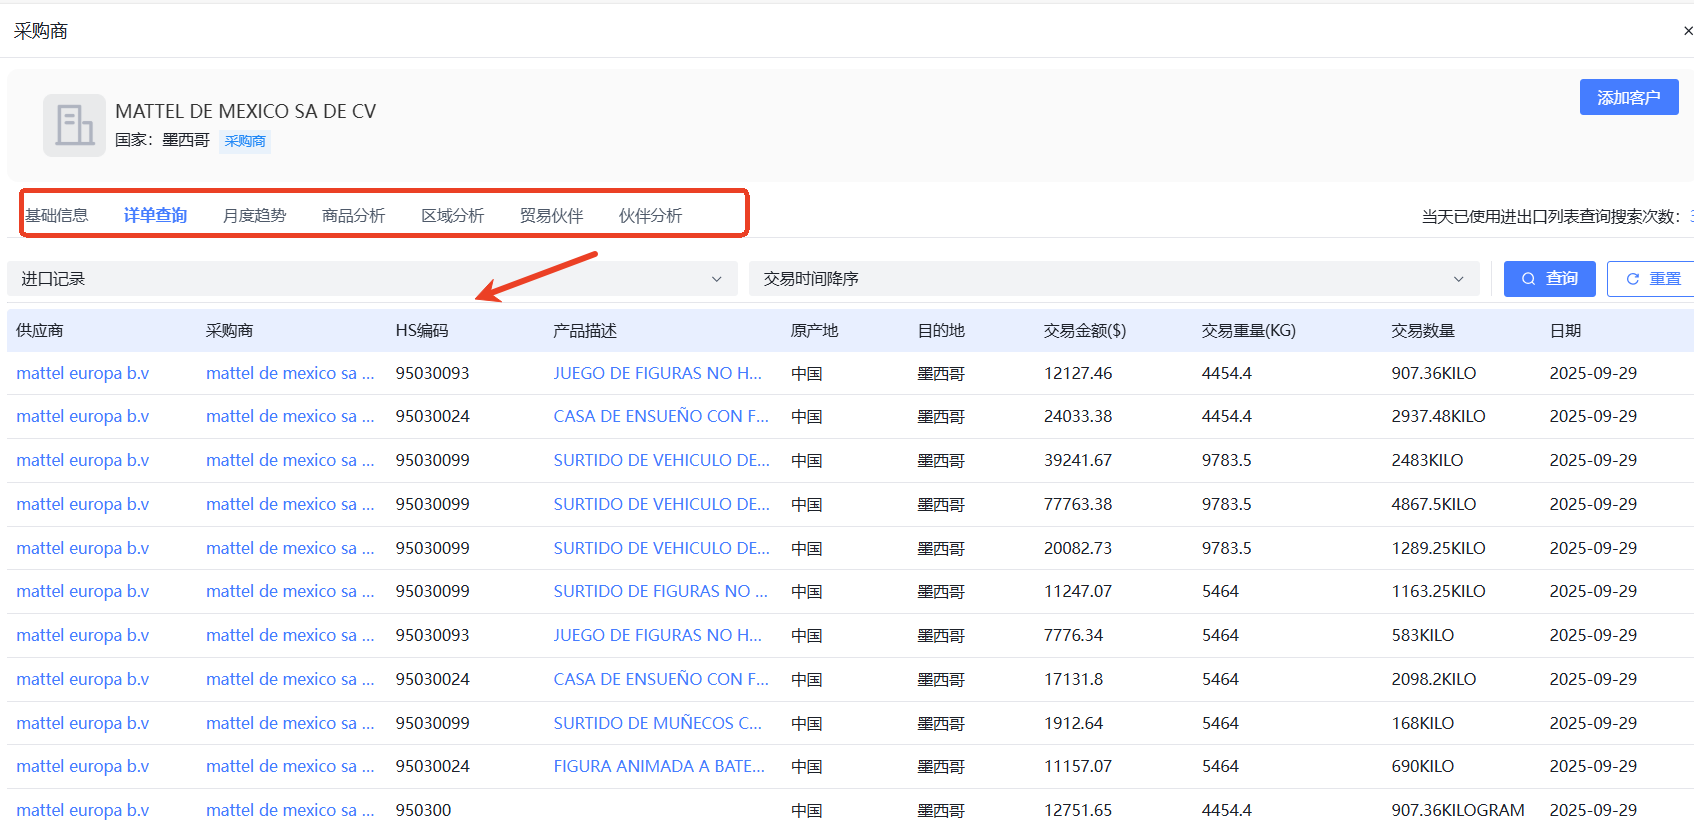
Task: View the 区域分析 tab
Action: 452,215
